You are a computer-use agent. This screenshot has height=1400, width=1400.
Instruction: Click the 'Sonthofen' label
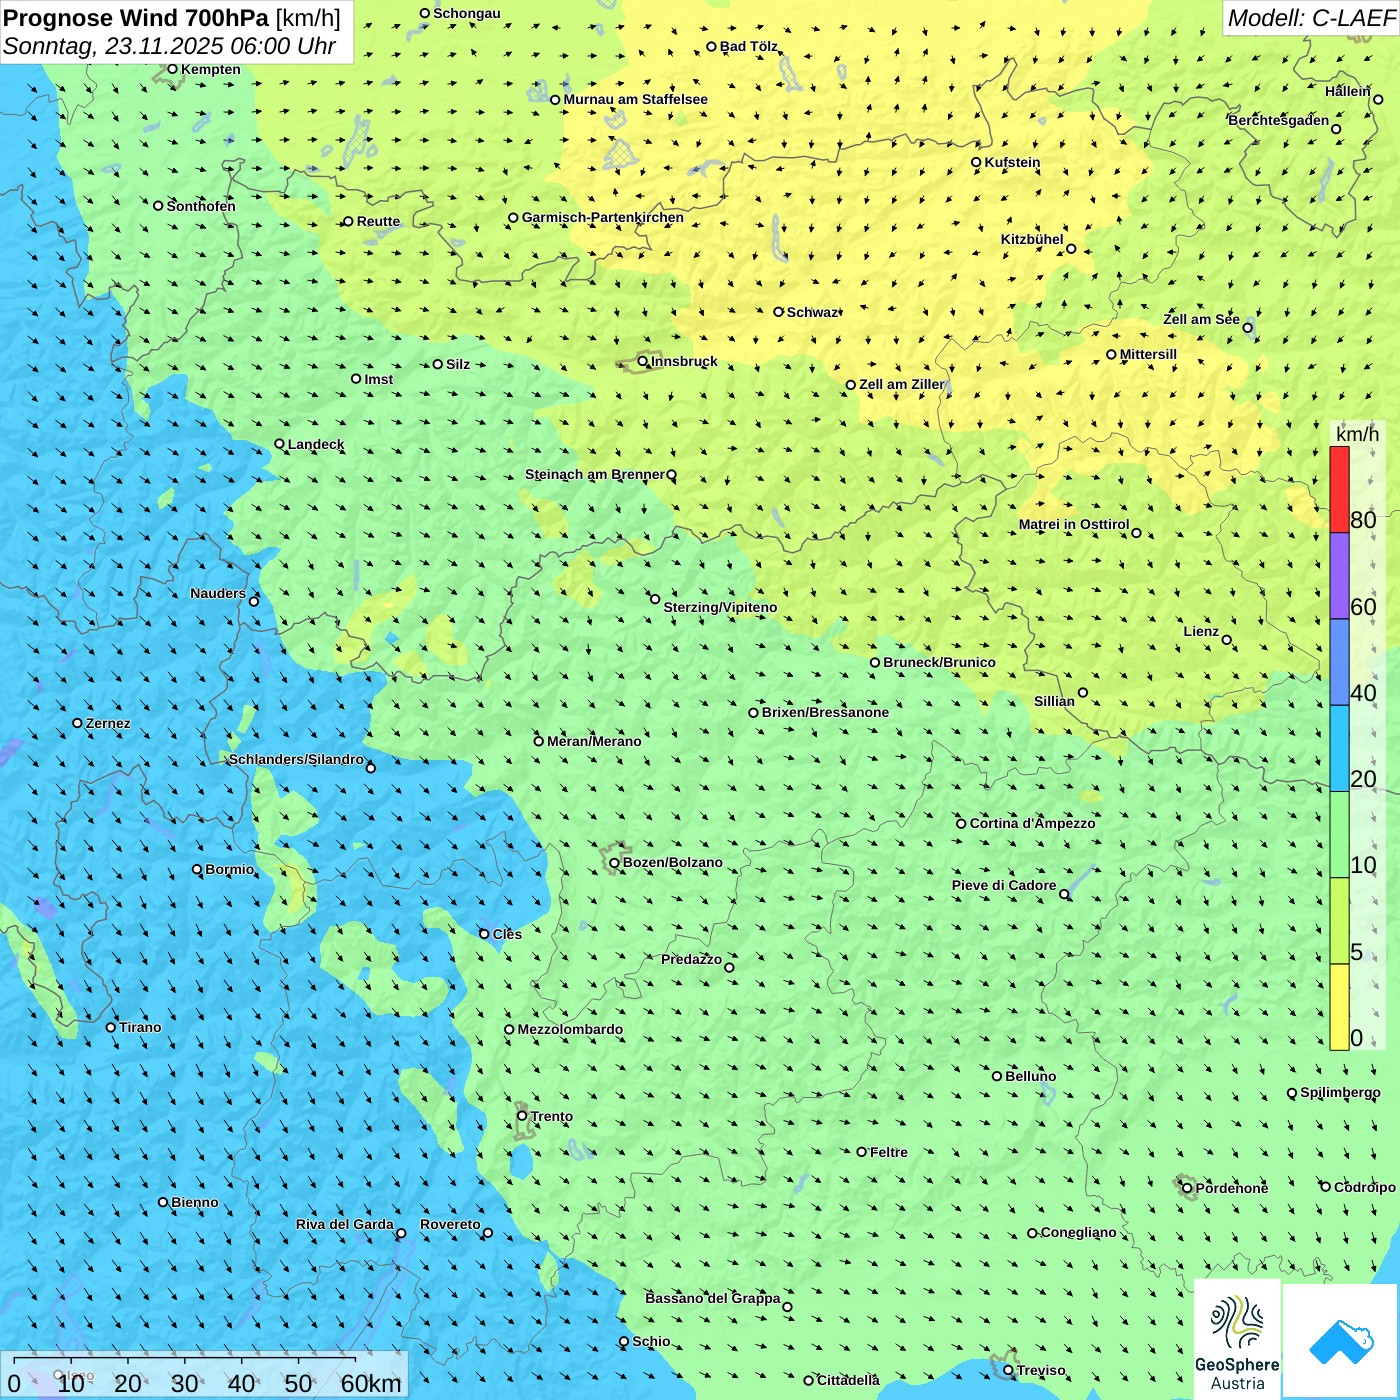(x=201, y=206)
